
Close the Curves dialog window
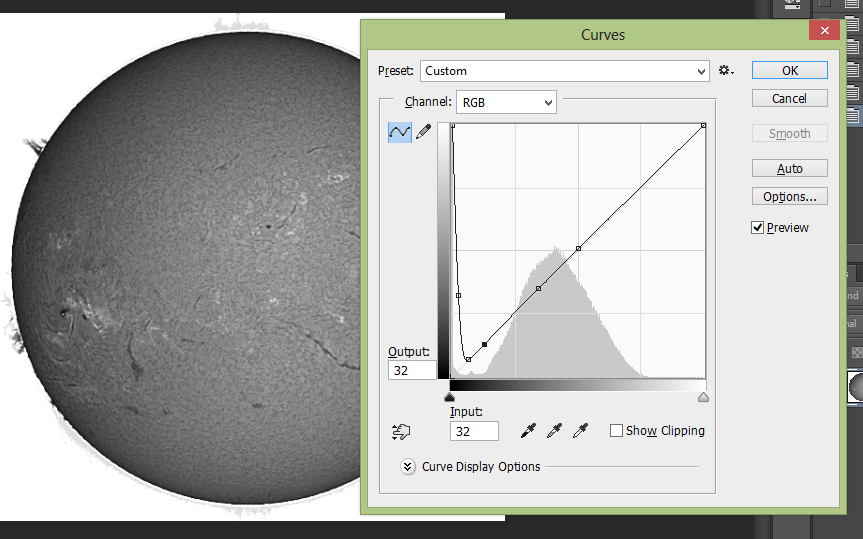tap(825, 33)
